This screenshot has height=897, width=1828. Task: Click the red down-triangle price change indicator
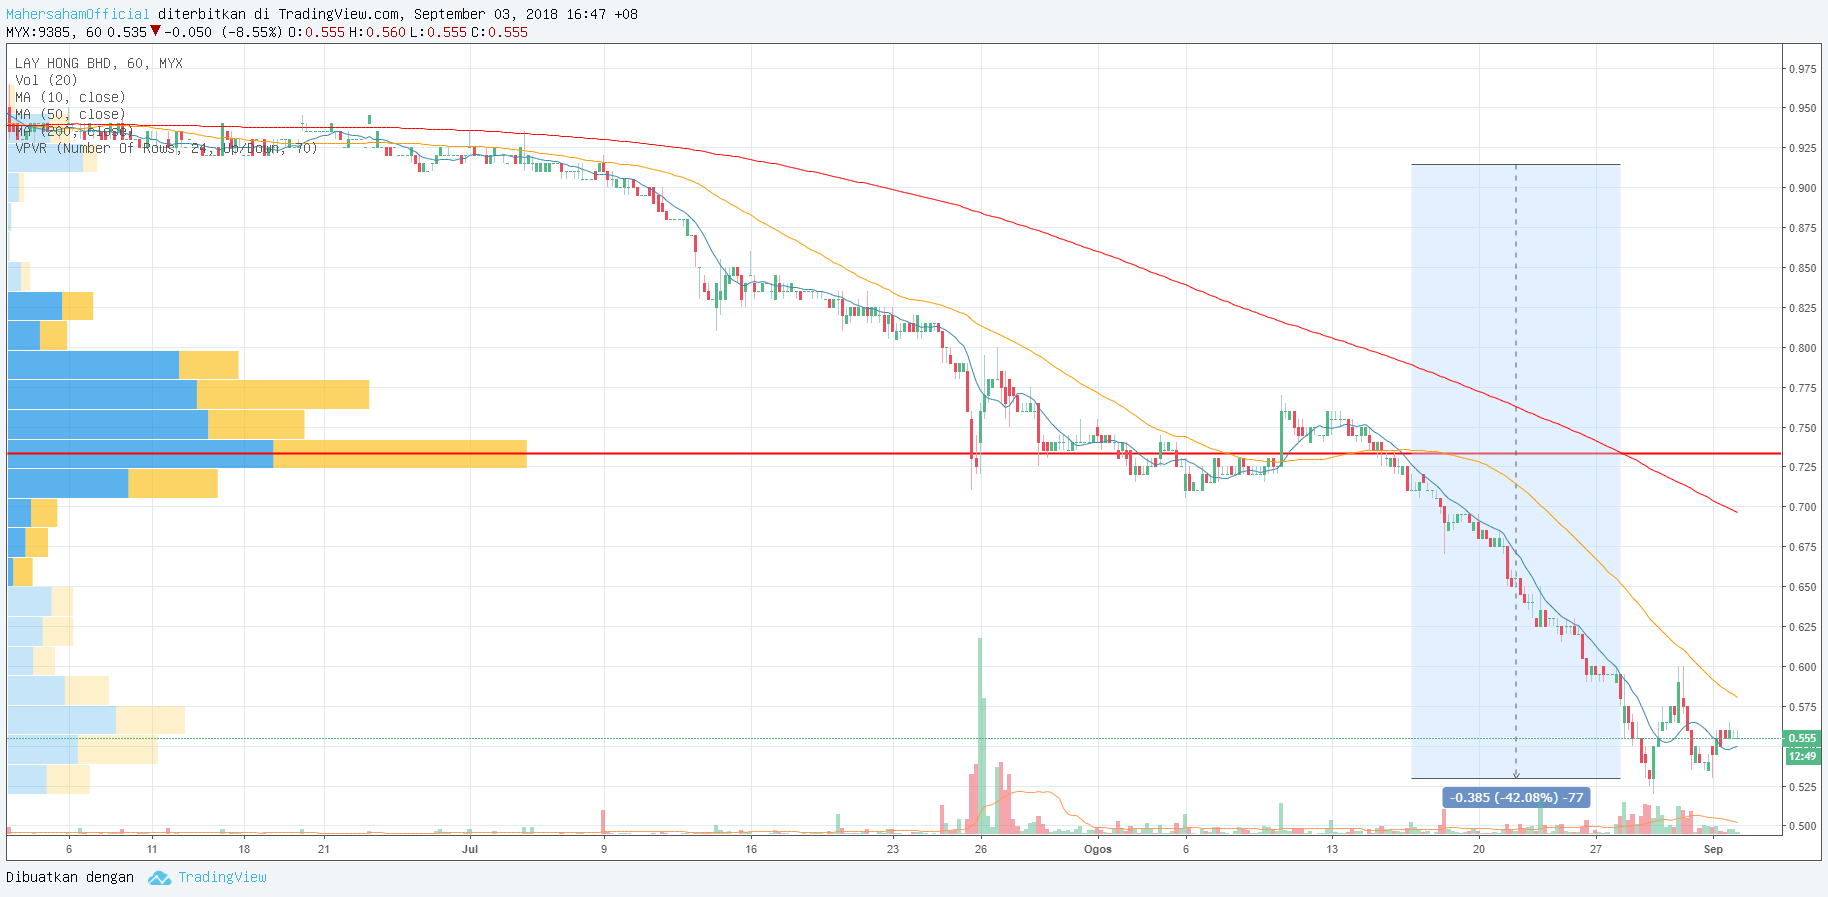(155, 31)
